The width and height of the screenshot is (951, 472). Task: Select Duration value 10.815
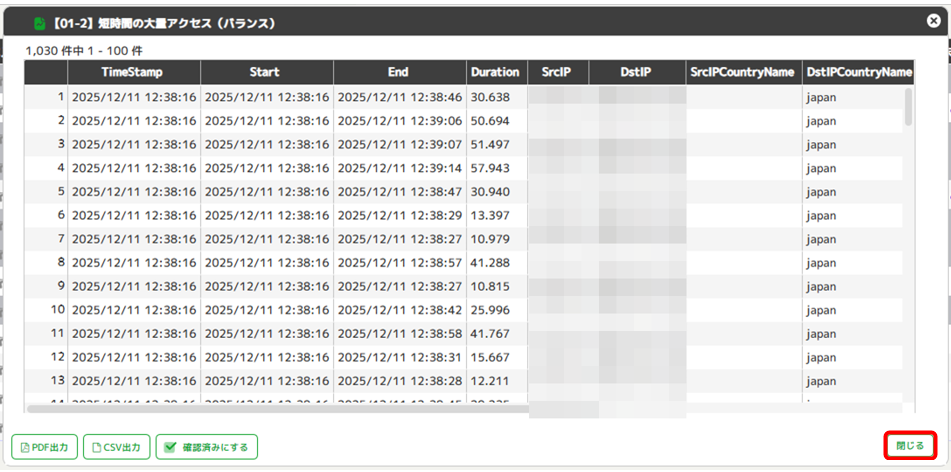click(490, 286)
